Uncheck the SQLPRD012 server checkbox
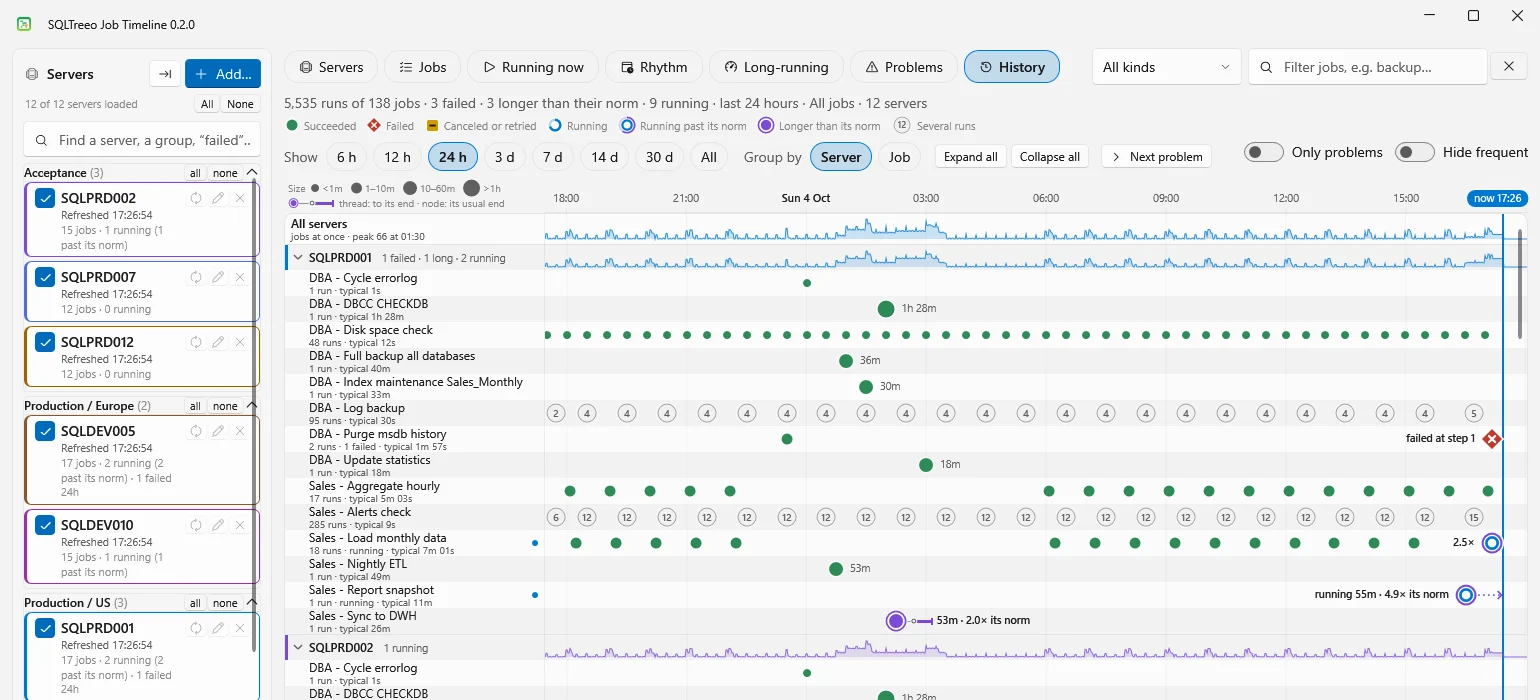1540x700 pixels. click(x=45, y=342)
